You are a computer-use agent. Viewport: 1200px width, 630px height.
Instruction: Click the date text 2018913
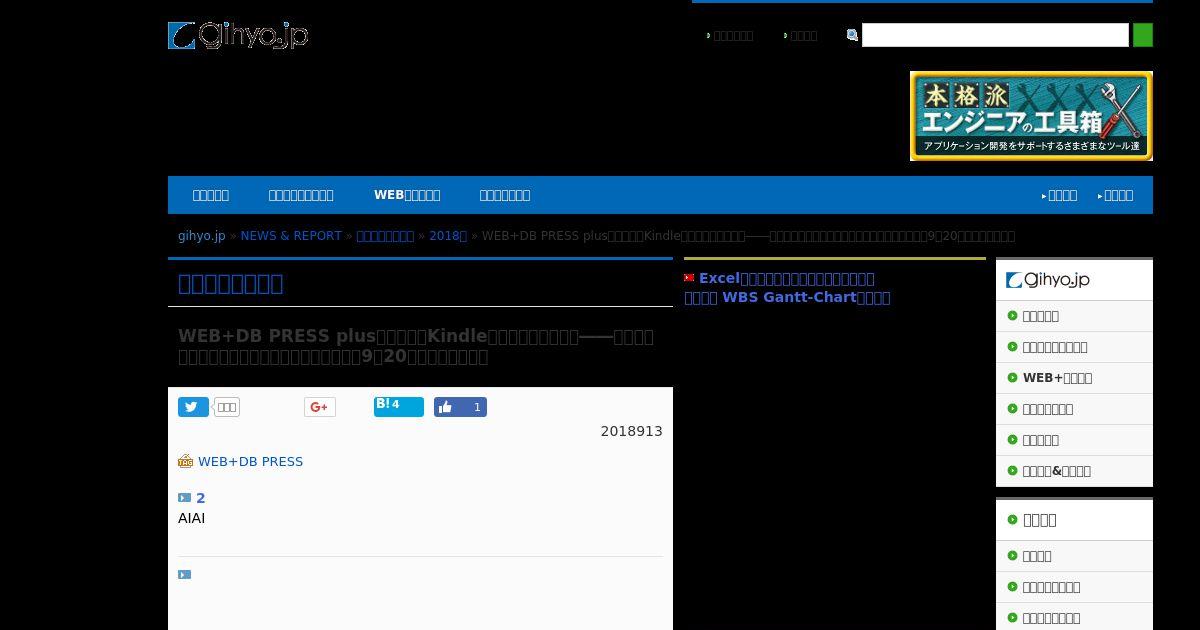click(631, 431)
